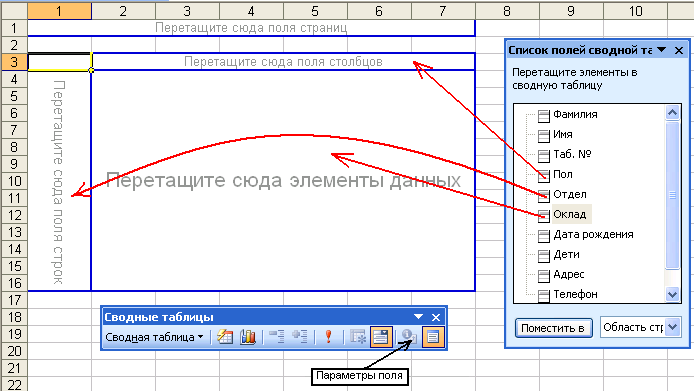Click the column fields drop area
Screen dimensions: 694x391
[x=283, y=62]
